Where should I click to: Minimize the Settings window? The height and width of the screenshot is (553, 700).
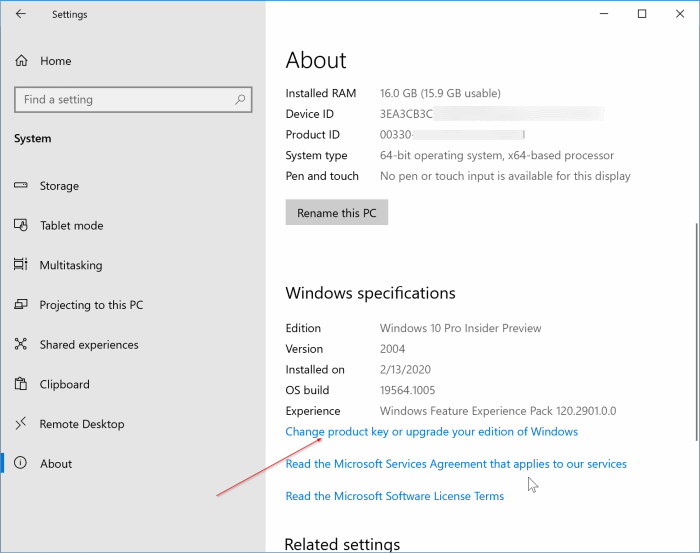[x=604, y=14]
